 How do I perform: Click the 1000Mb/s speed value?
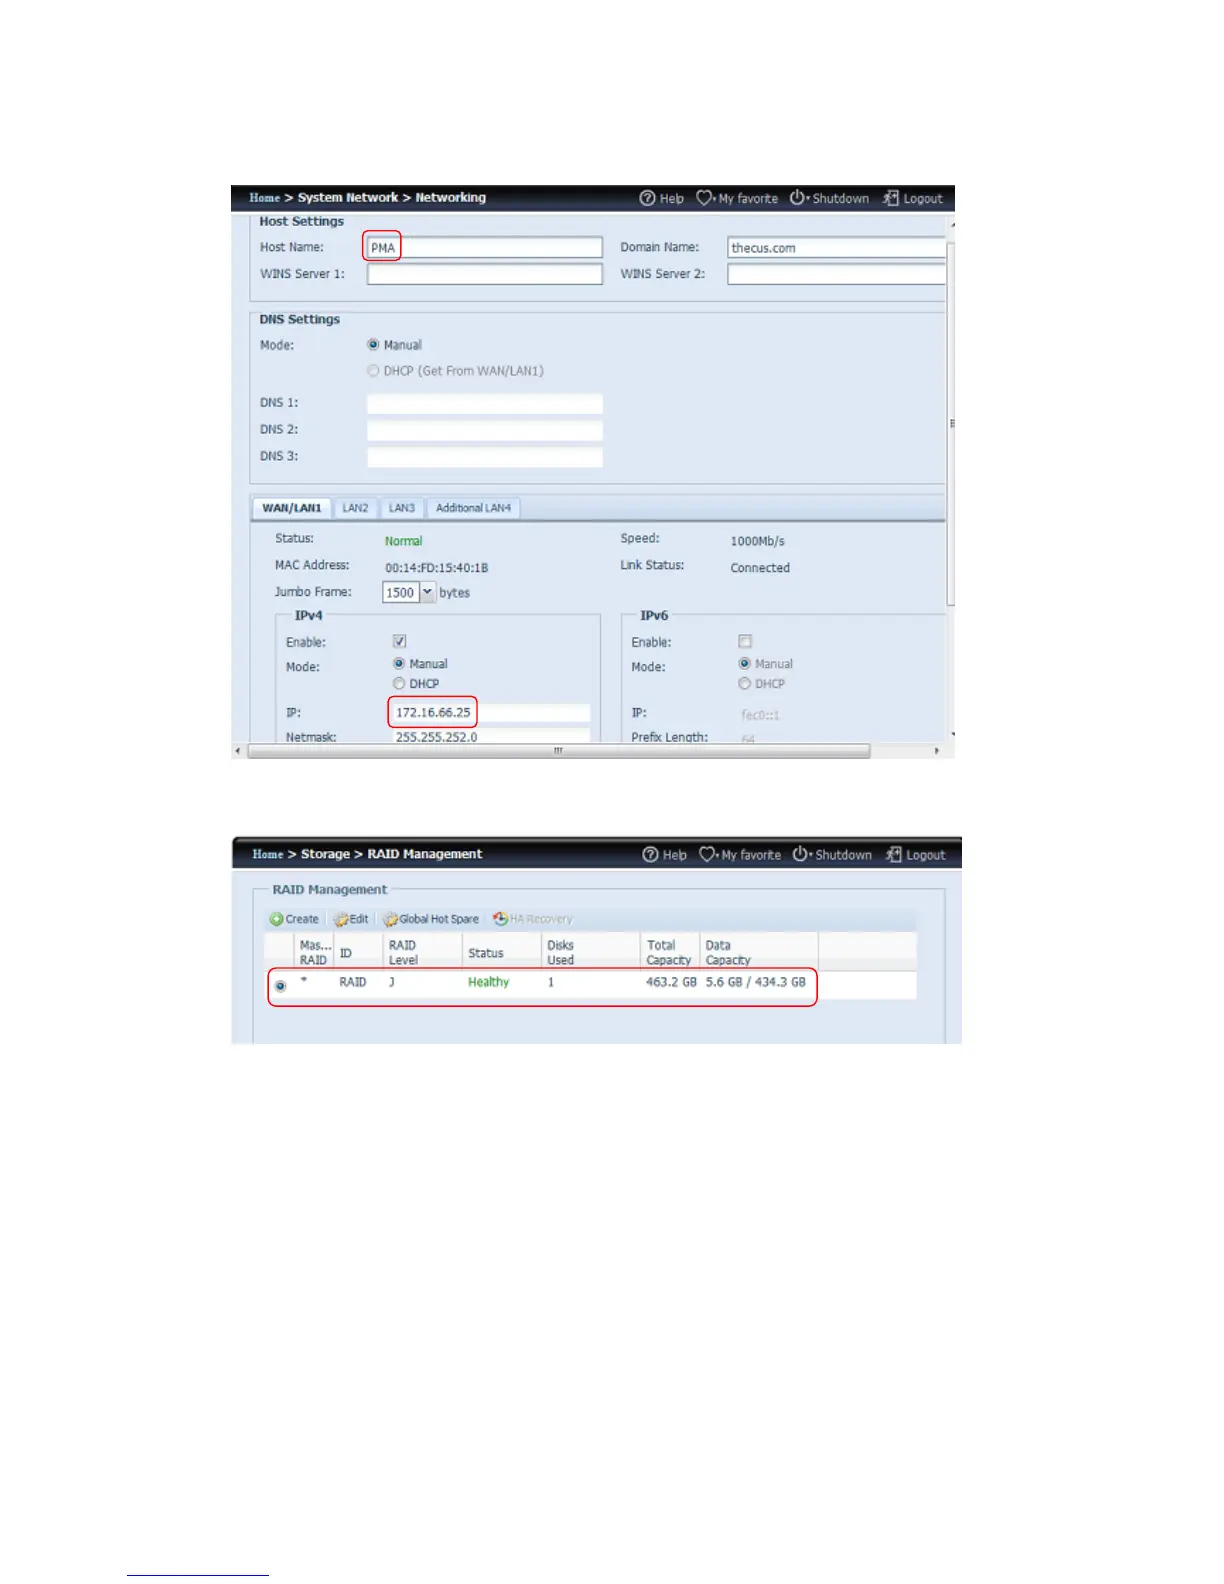coord(757,541)
